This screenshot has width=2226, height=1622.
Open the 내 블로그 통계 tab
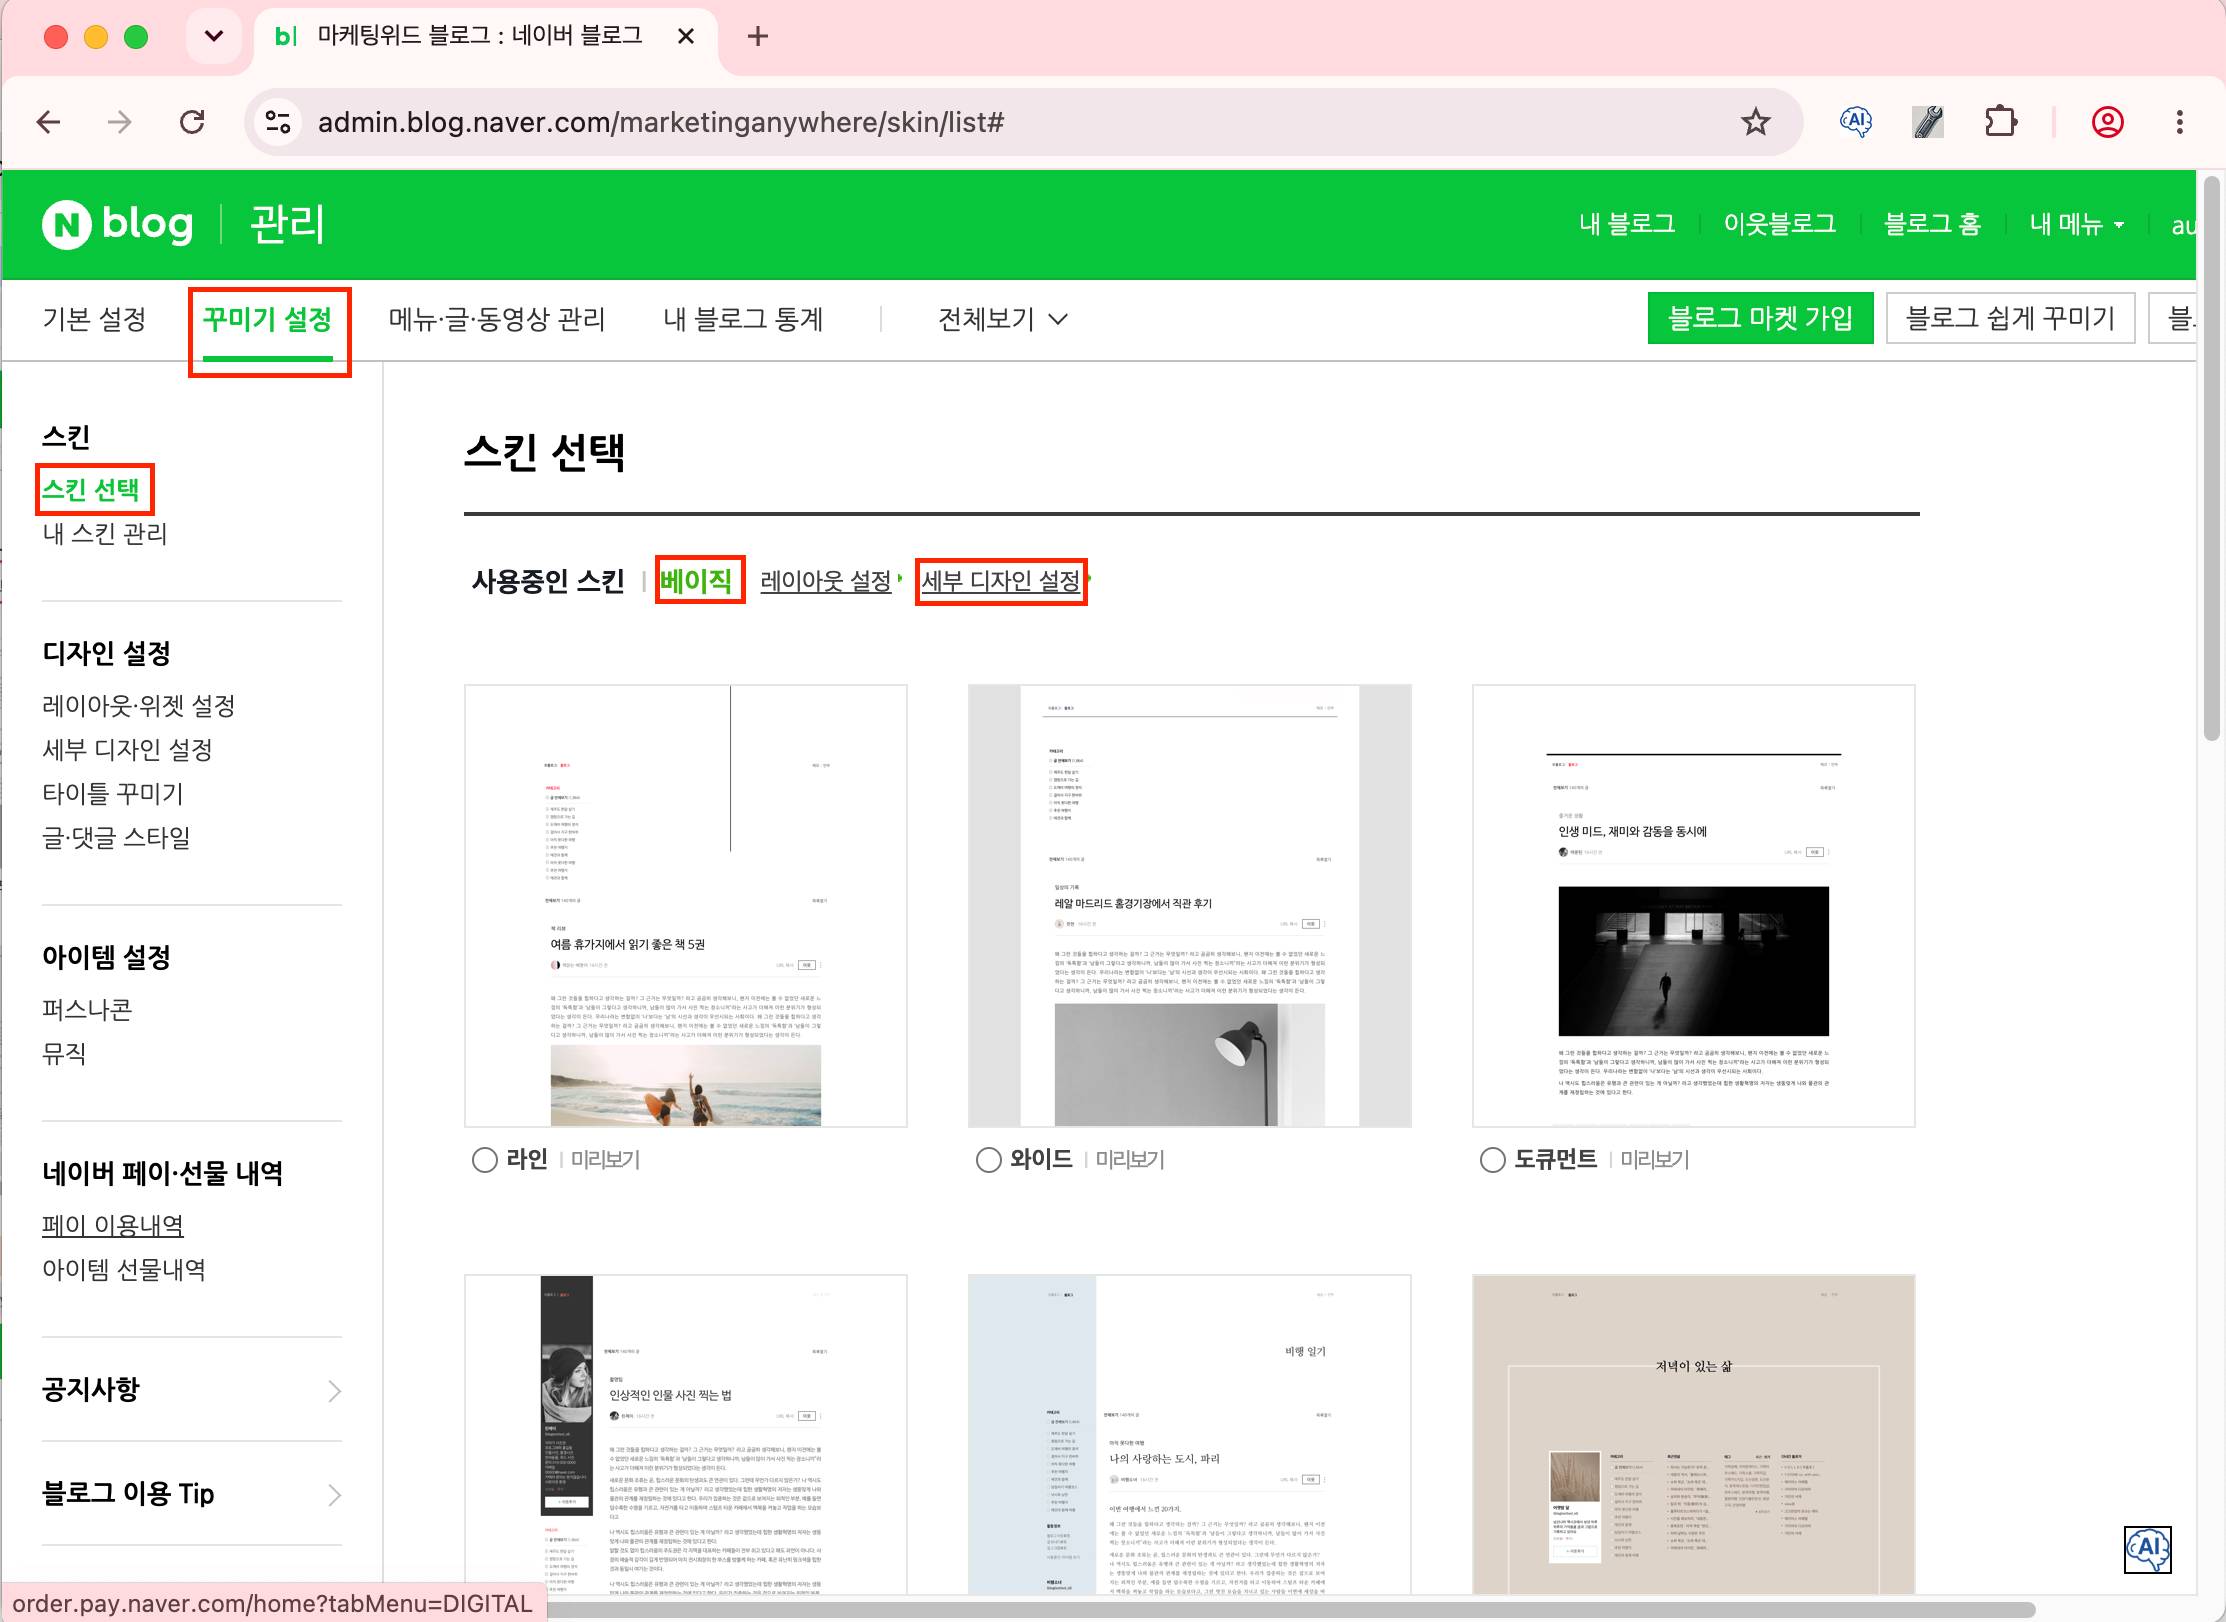tap(743, 319)
